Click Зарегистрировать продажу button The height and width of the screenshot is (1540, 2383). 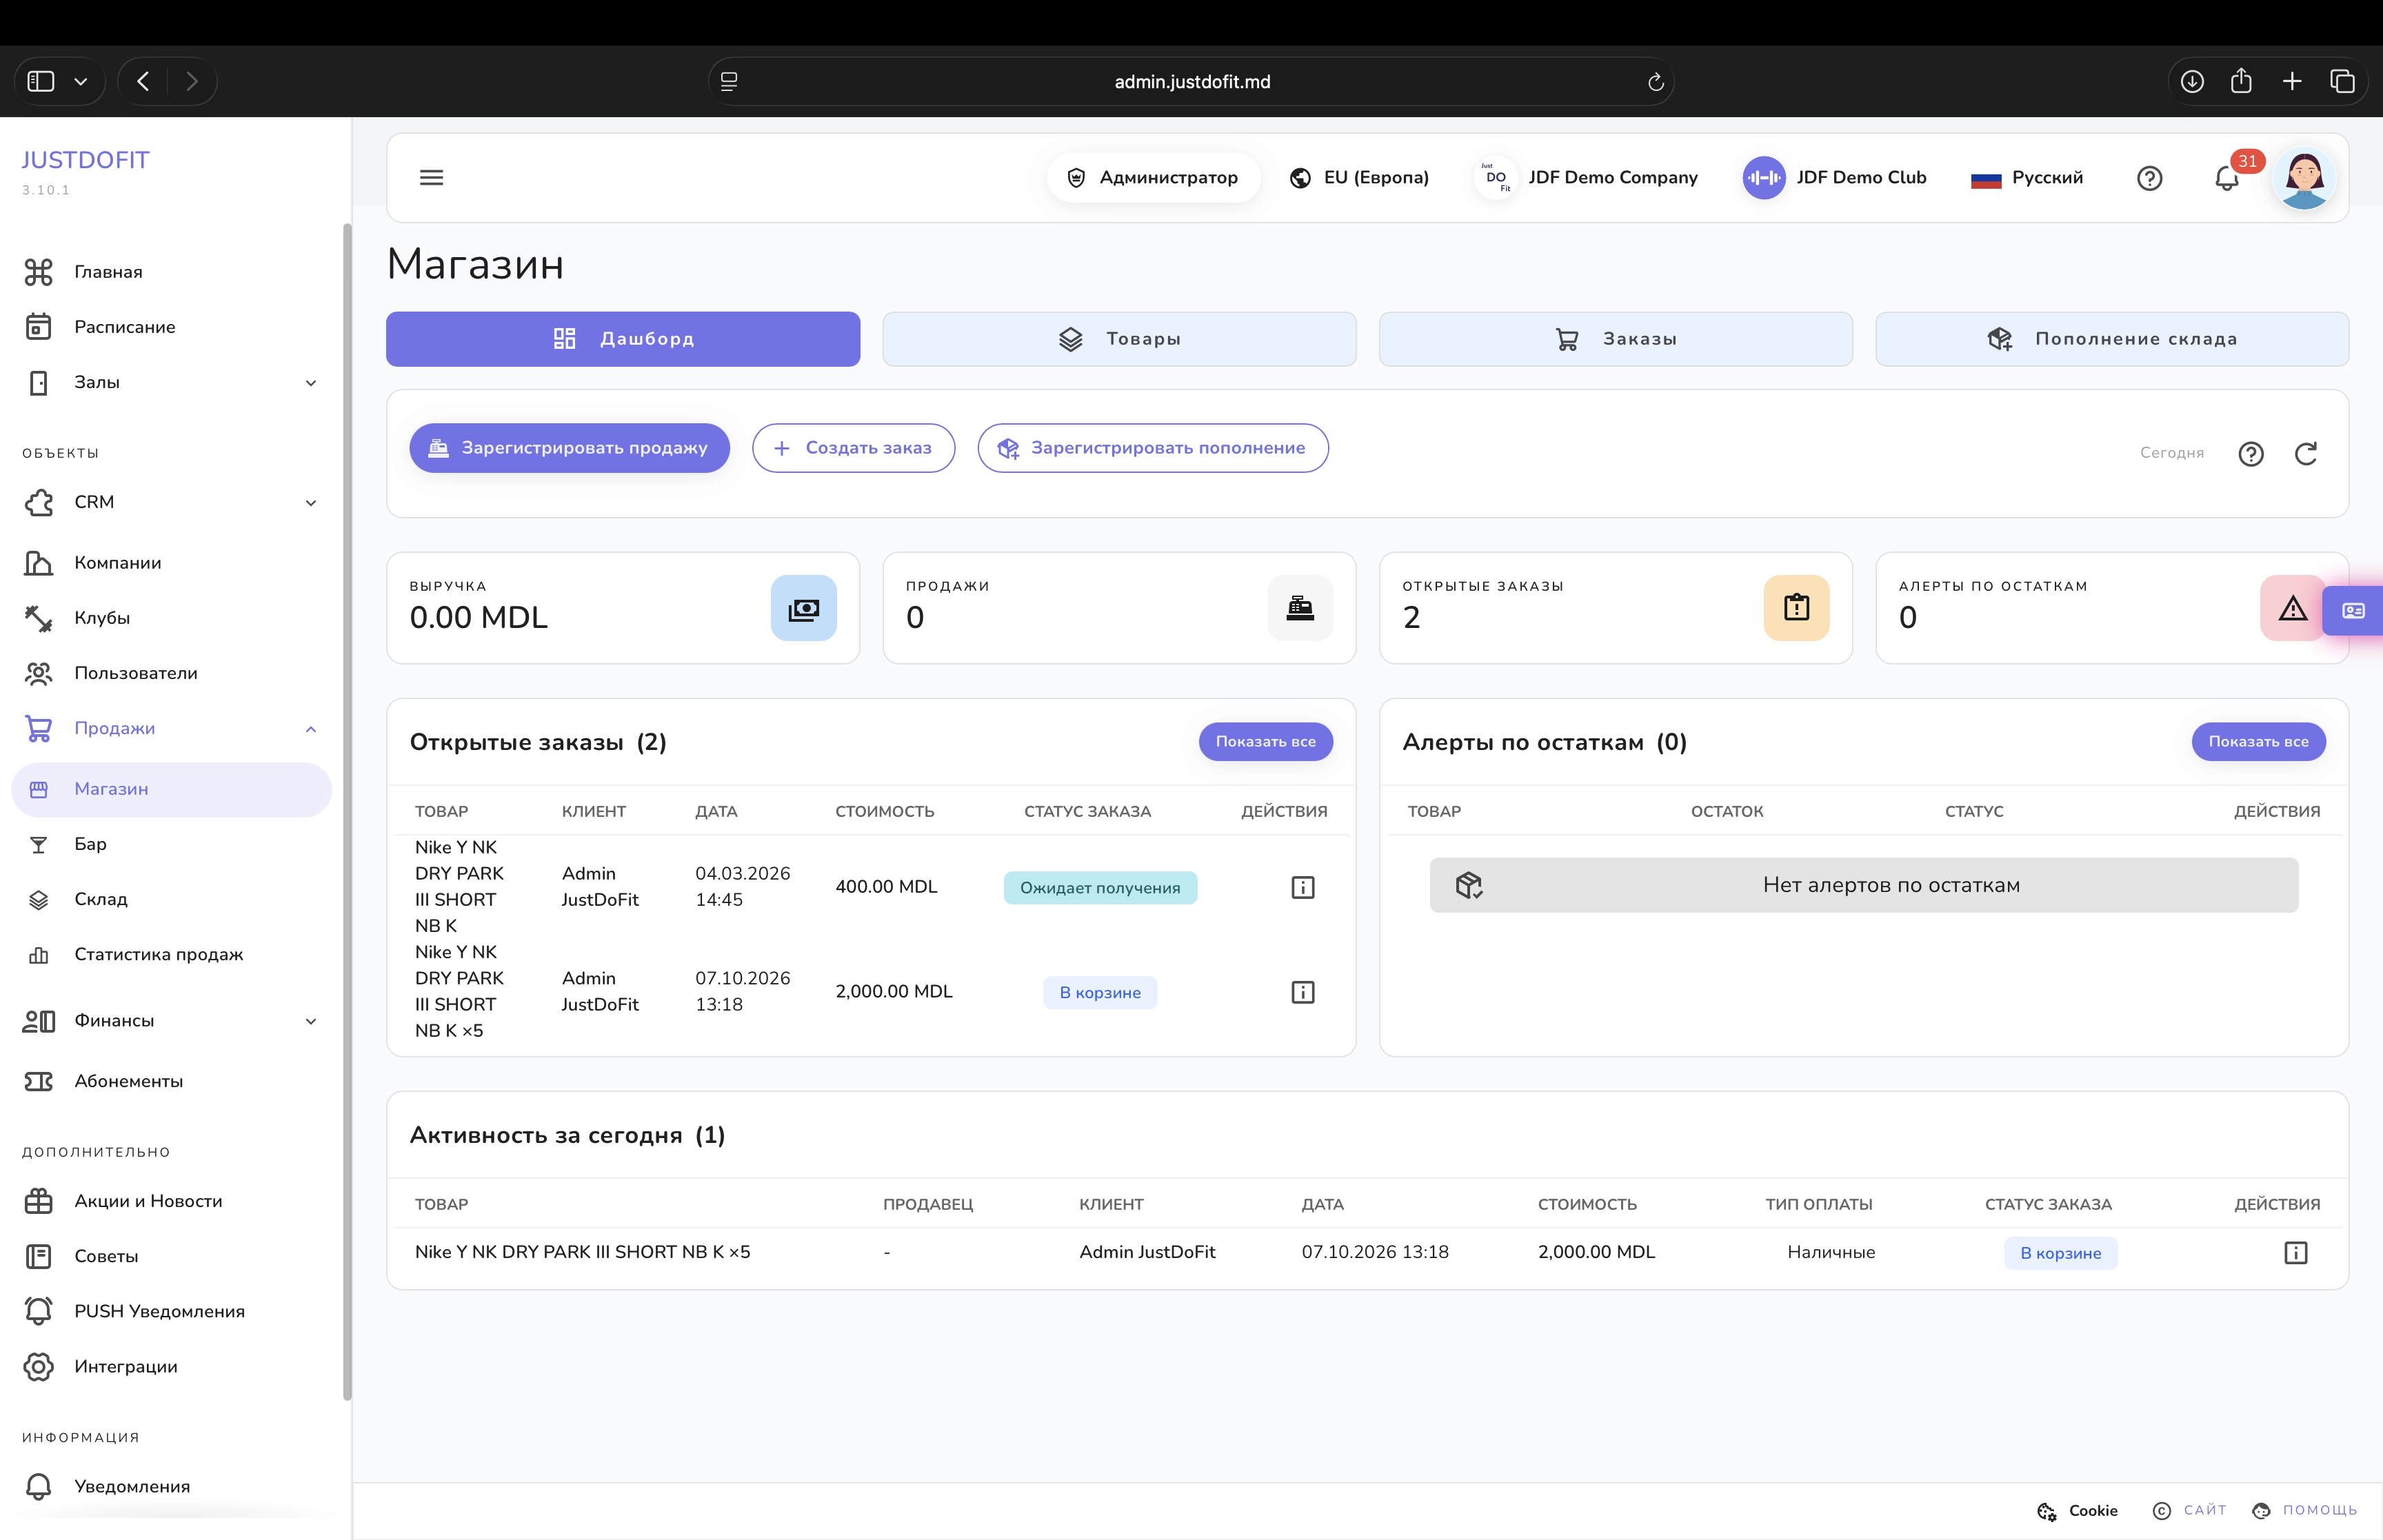[569, 448]
